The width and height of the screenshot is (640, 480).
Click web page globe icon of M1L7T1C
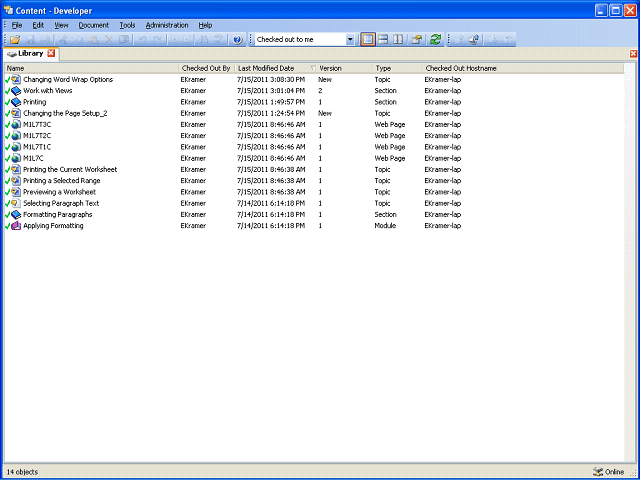(16, 147)
